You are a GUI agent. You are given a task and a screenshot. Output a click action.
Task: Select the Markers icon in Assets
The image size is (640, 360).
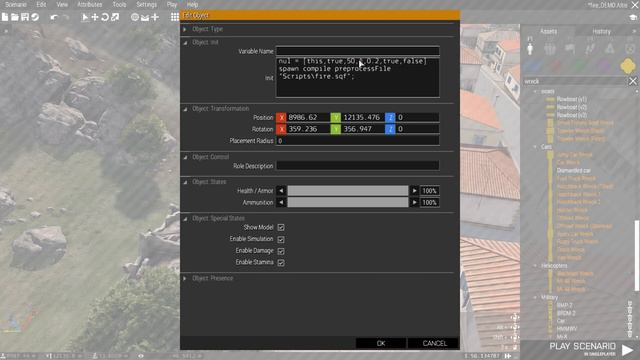[x=630, y=49]
